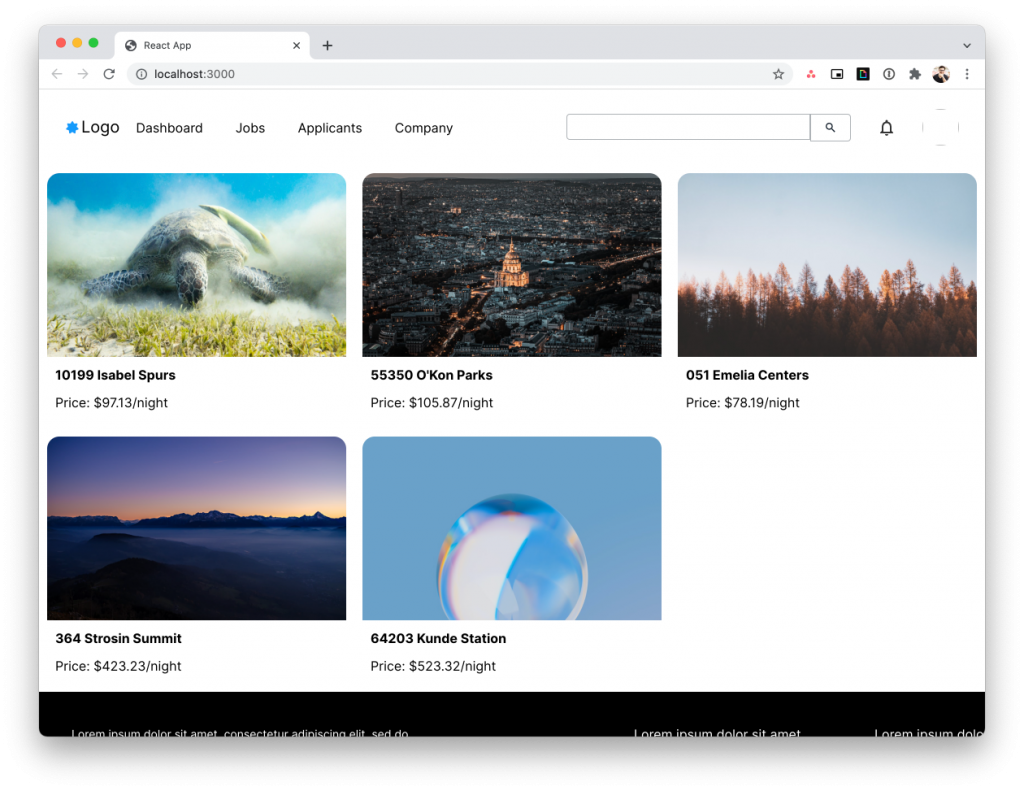Click the browser profile avatar
Screen dimensions: 1024x791
[941, 74]
